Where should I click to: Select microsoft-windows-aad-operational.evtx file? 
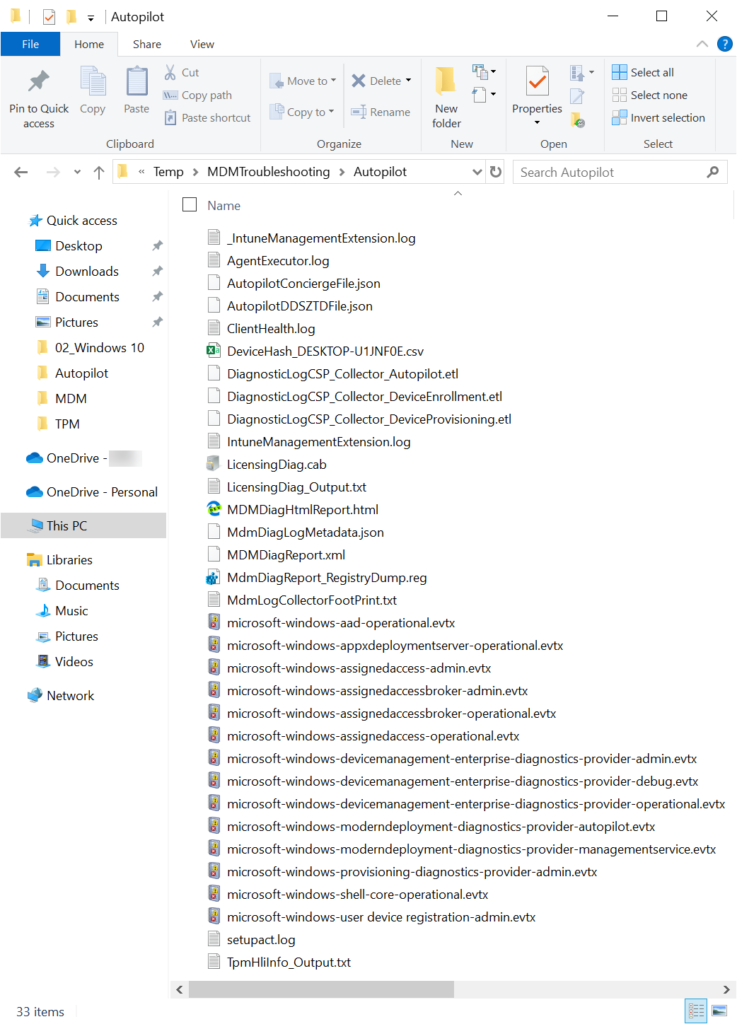341,622
